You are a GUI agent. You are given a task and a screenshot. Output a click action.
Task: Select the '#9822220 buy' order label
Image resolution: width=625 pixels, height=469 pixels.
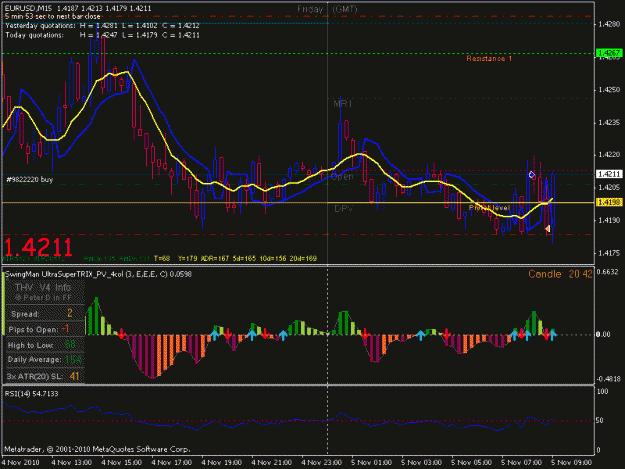29,180
